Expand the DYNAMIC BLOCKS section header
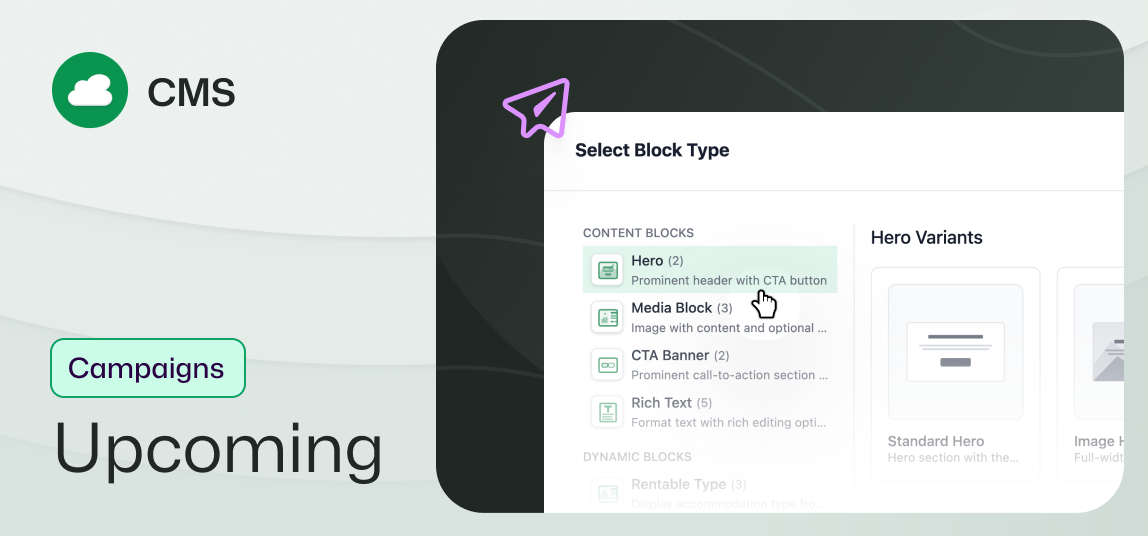The height and width of the screenshot is (536, 1148). (637, 457)
